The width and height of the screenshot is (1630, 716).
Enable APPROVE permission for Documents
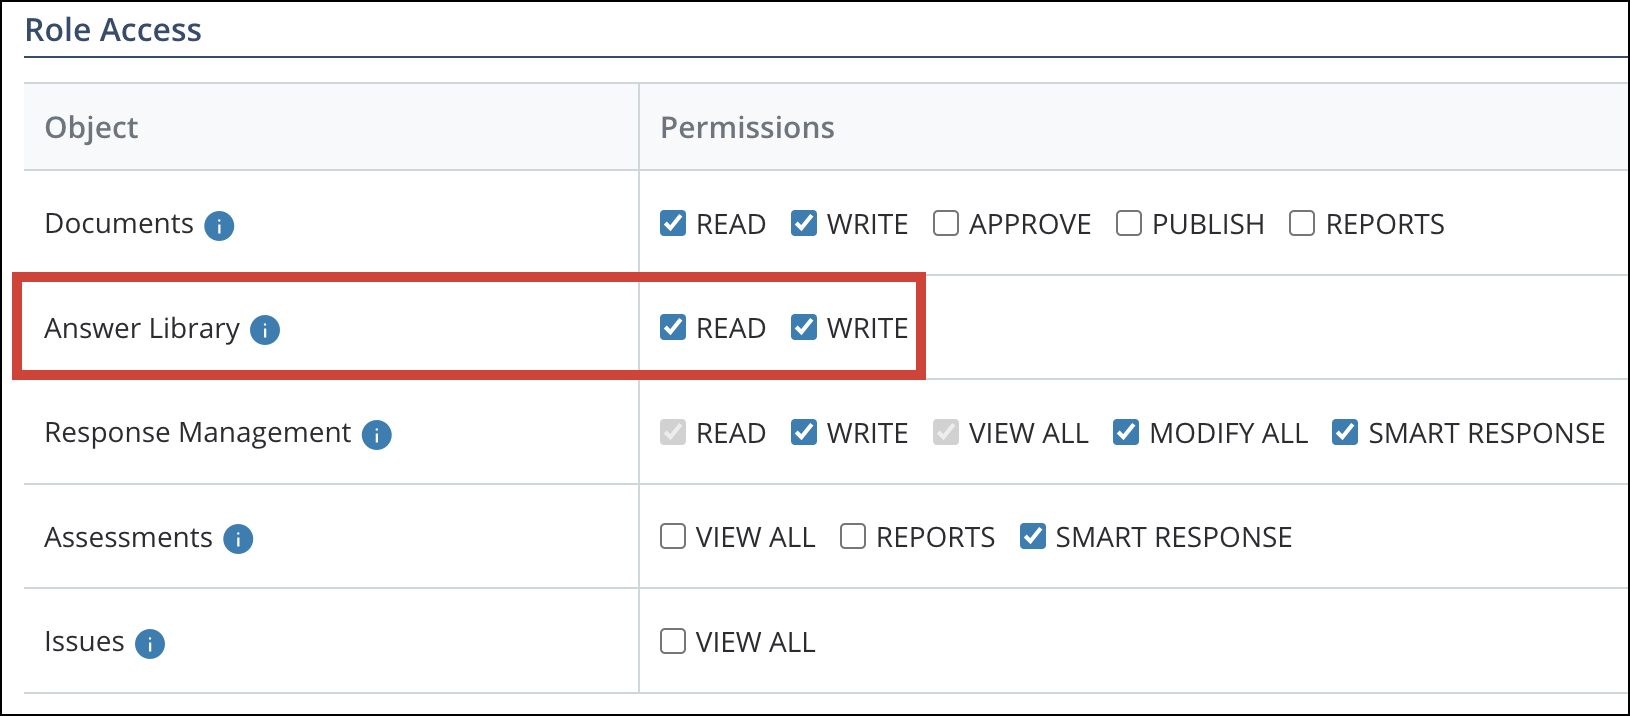pyautogui.click(x=945, y=224)
